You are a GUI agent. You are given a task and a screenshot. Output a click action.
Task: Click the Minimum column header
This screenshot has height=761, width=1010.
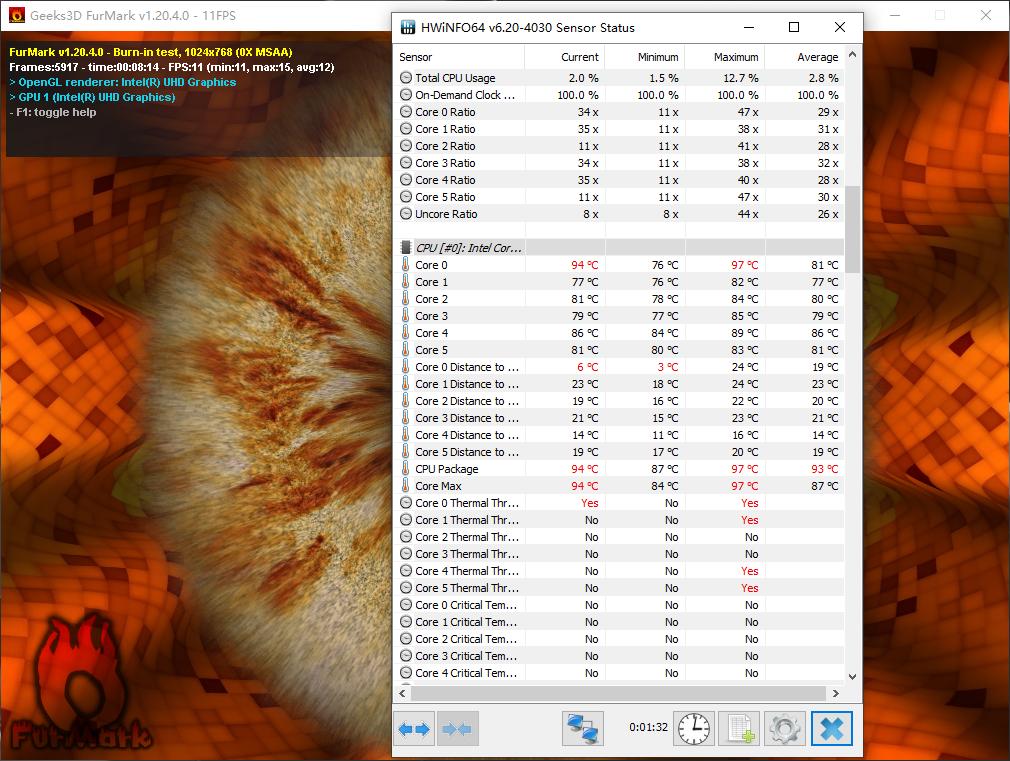point(645,57)
